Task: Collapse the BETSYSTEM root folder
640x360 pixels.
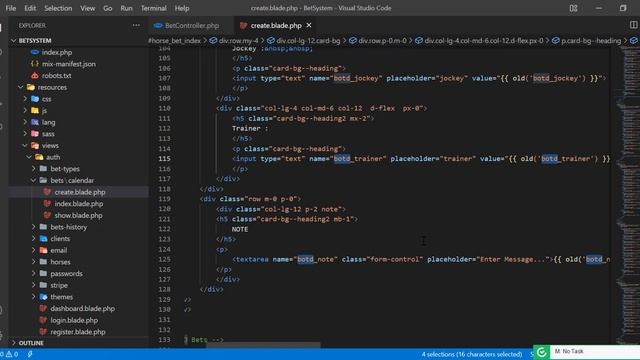Action: (x=13, y=40)
